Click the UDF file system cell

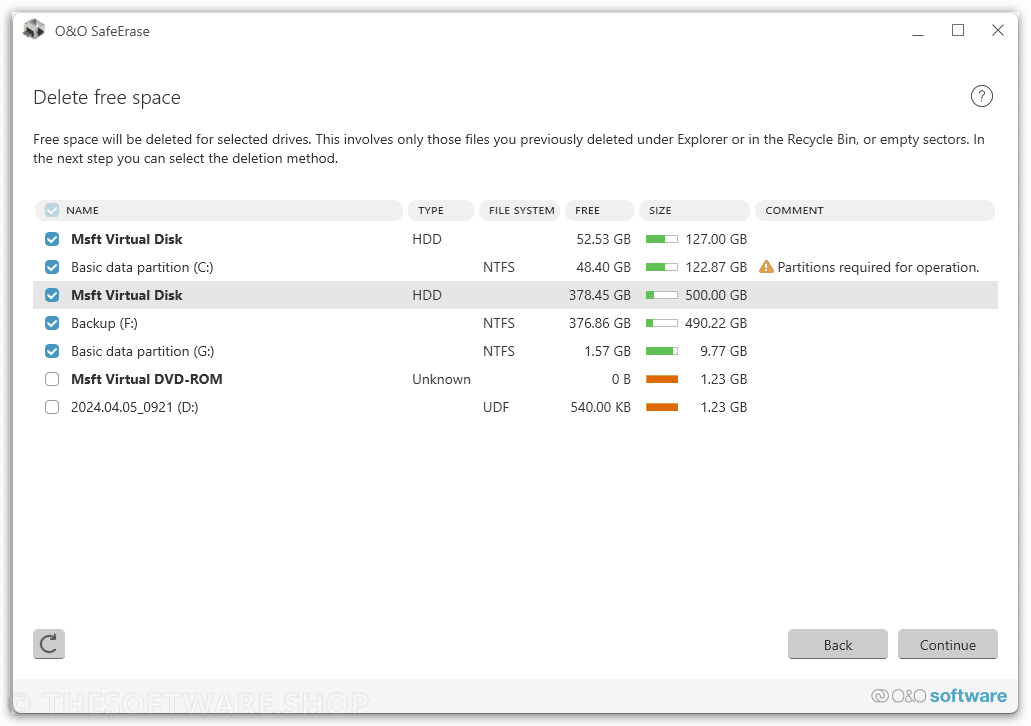click(496, 407)
